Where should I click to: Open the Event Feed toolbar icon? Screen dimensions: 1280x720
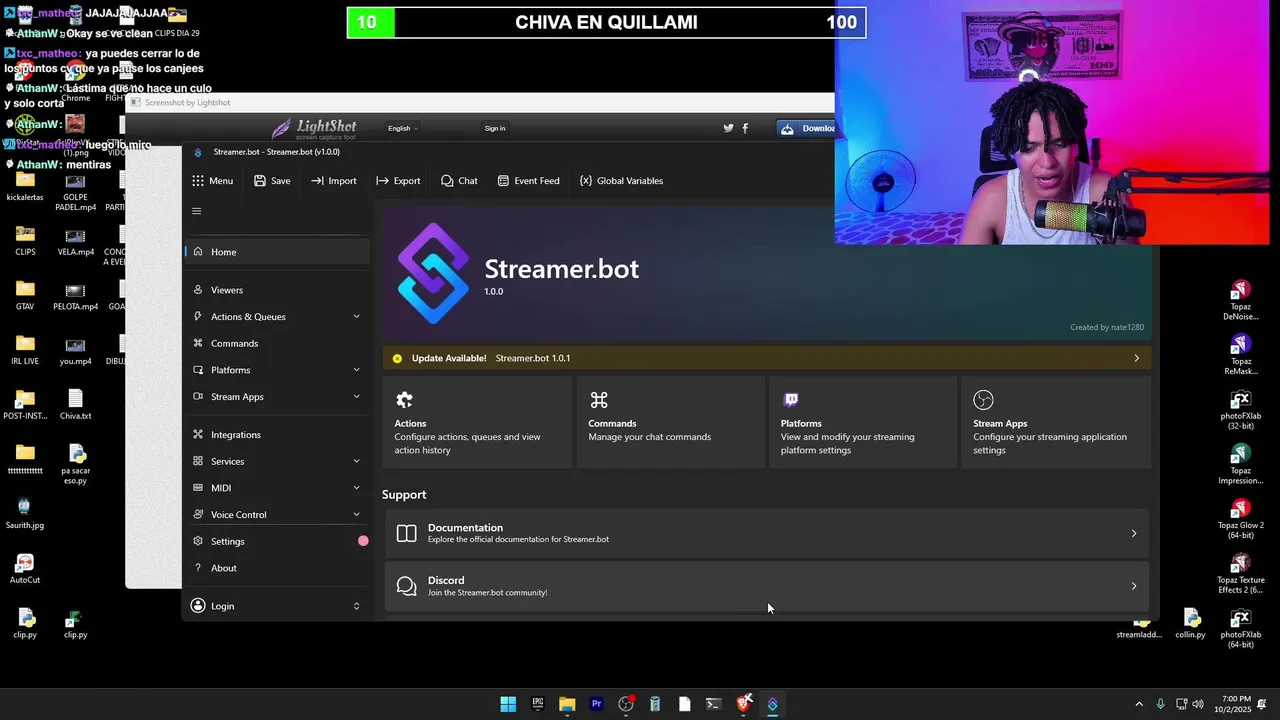click(x=503, y=181)
